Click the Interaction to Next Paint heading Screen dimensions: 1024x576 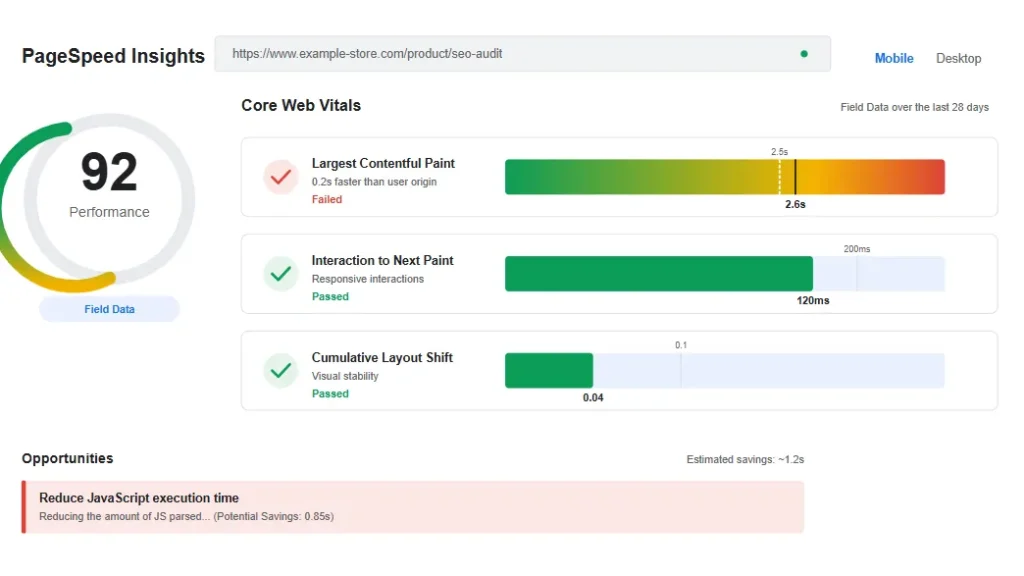tap(382, 261)
